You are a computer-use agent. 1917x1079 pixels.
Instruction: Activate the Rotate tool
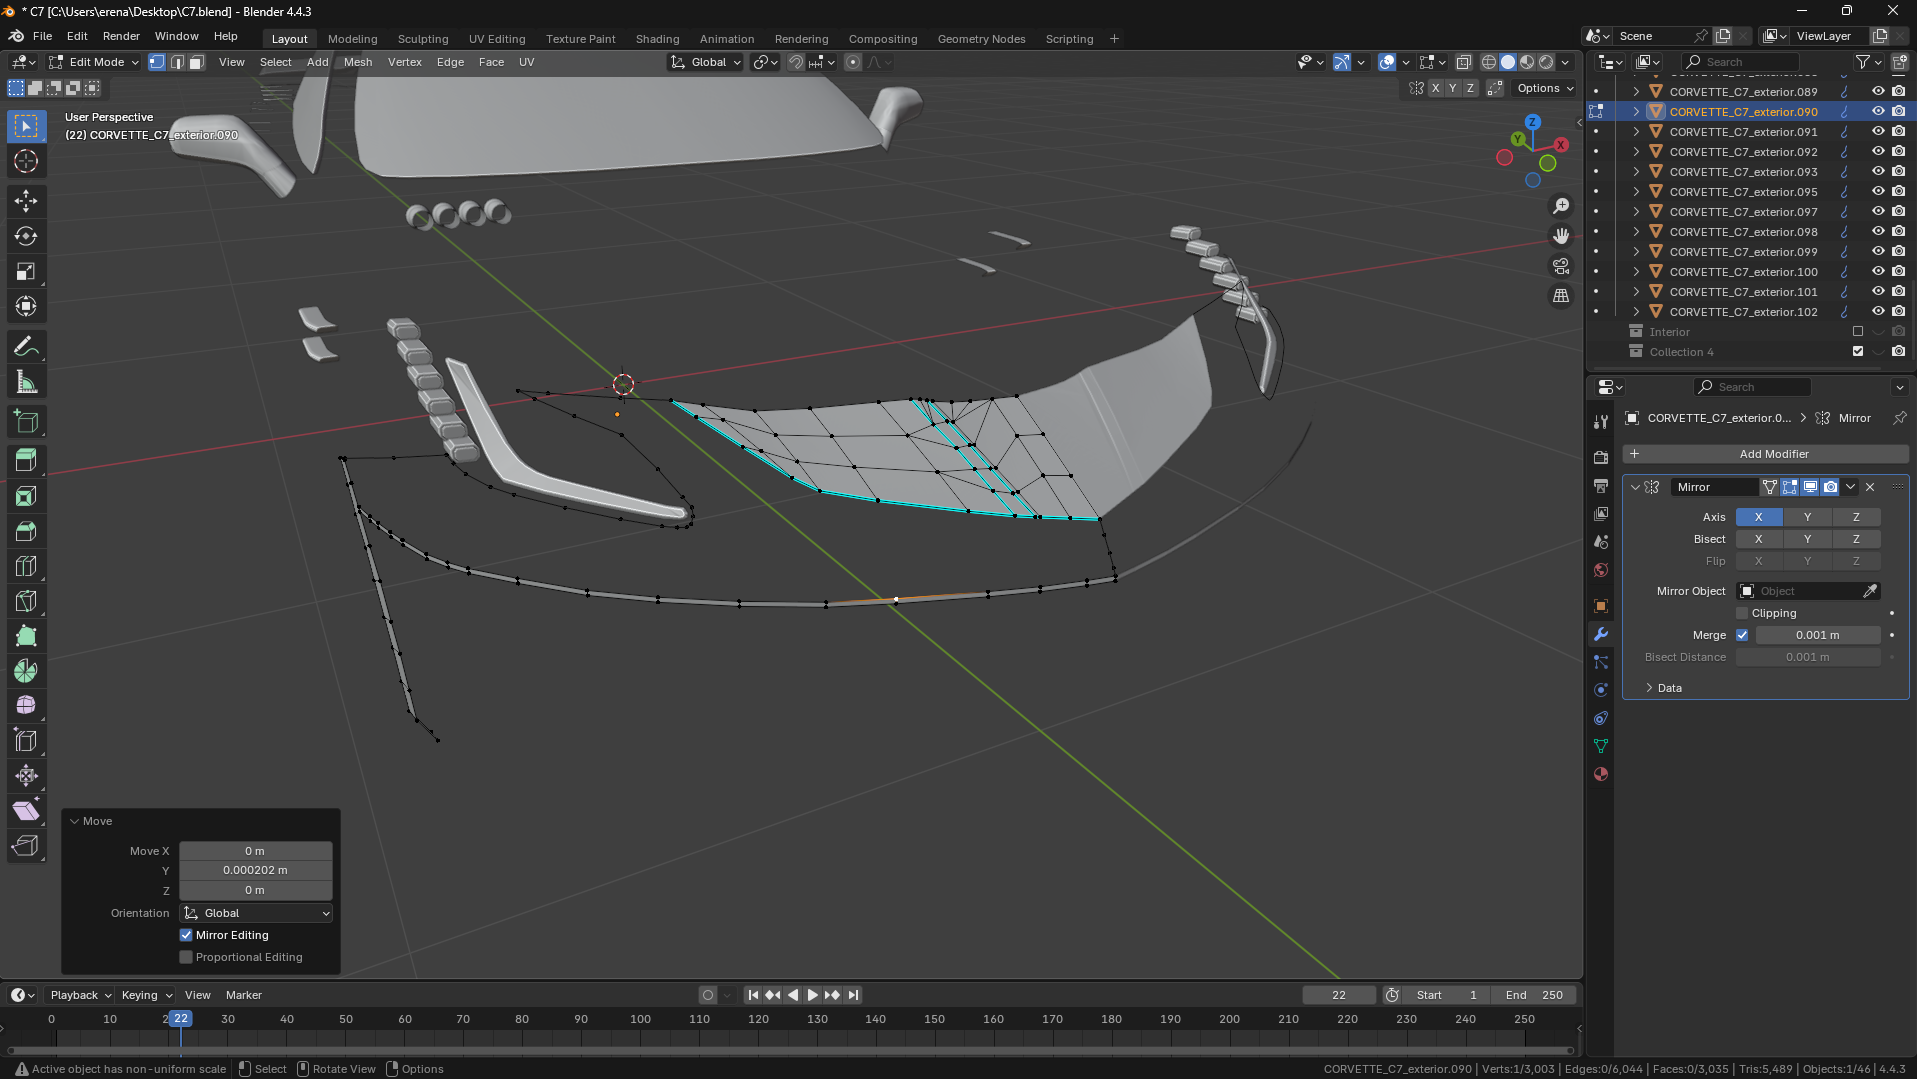tap(26, 236)
